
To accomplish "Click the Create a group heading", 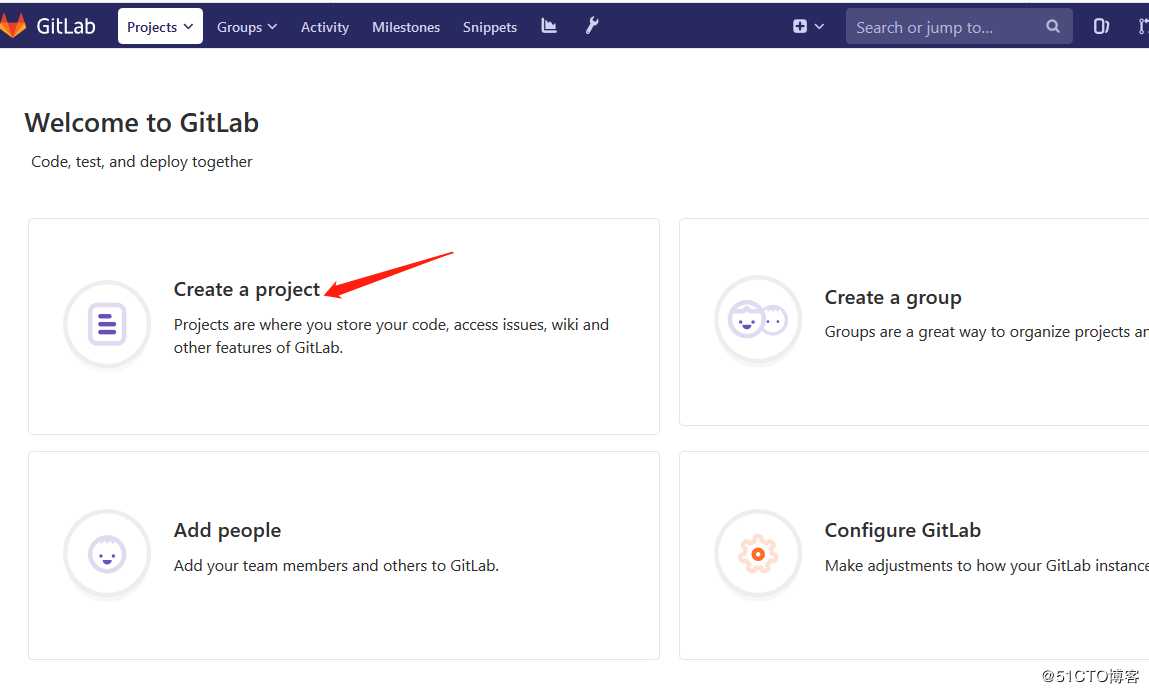I will point(893,298).
